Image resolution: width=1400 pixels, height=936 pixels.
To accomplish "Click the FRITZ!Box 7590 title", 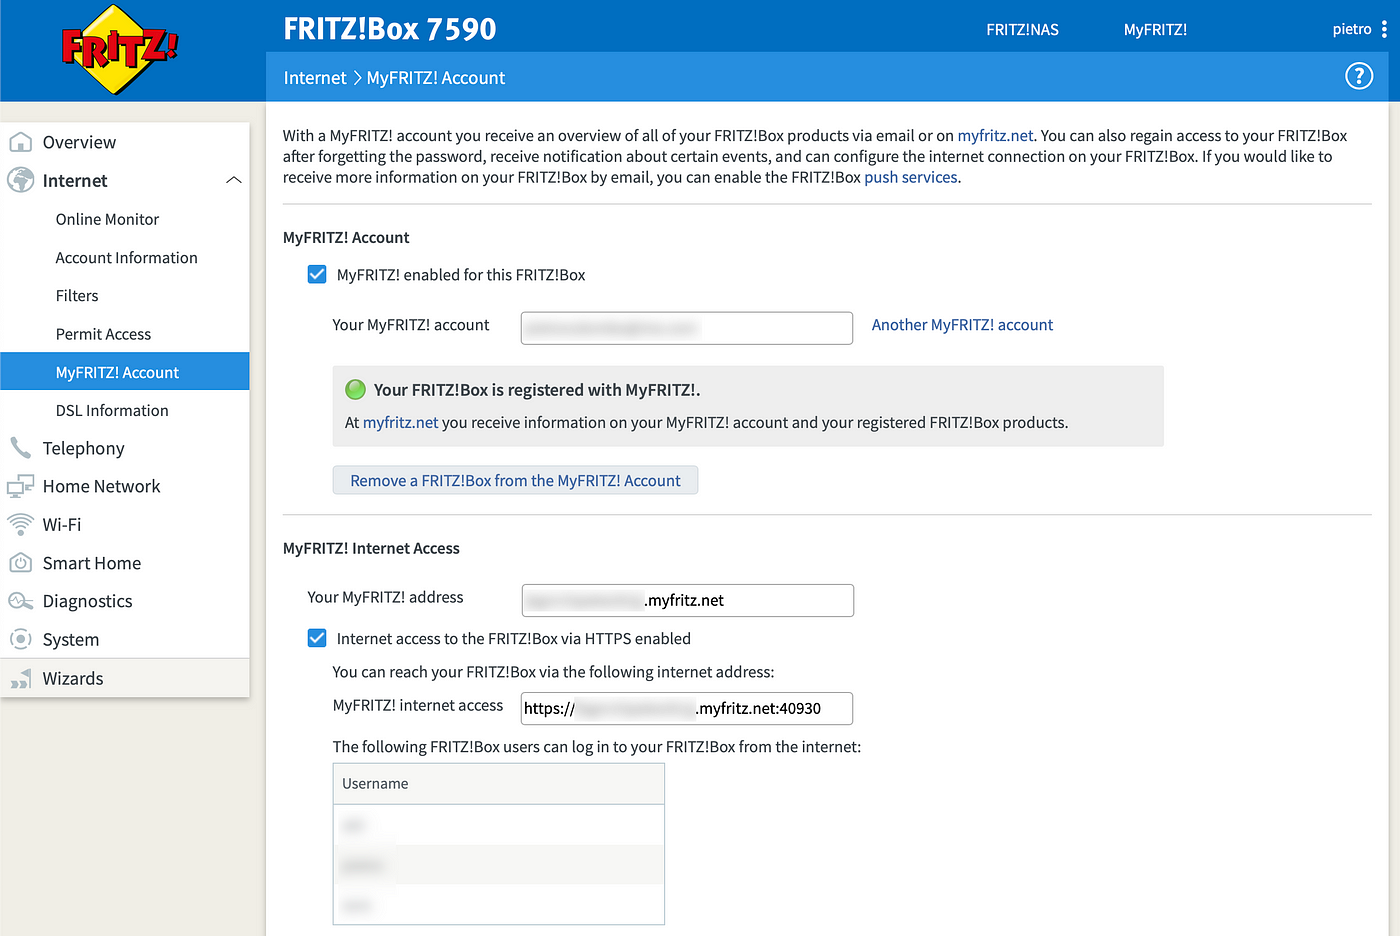I will (x=390, y=28).
